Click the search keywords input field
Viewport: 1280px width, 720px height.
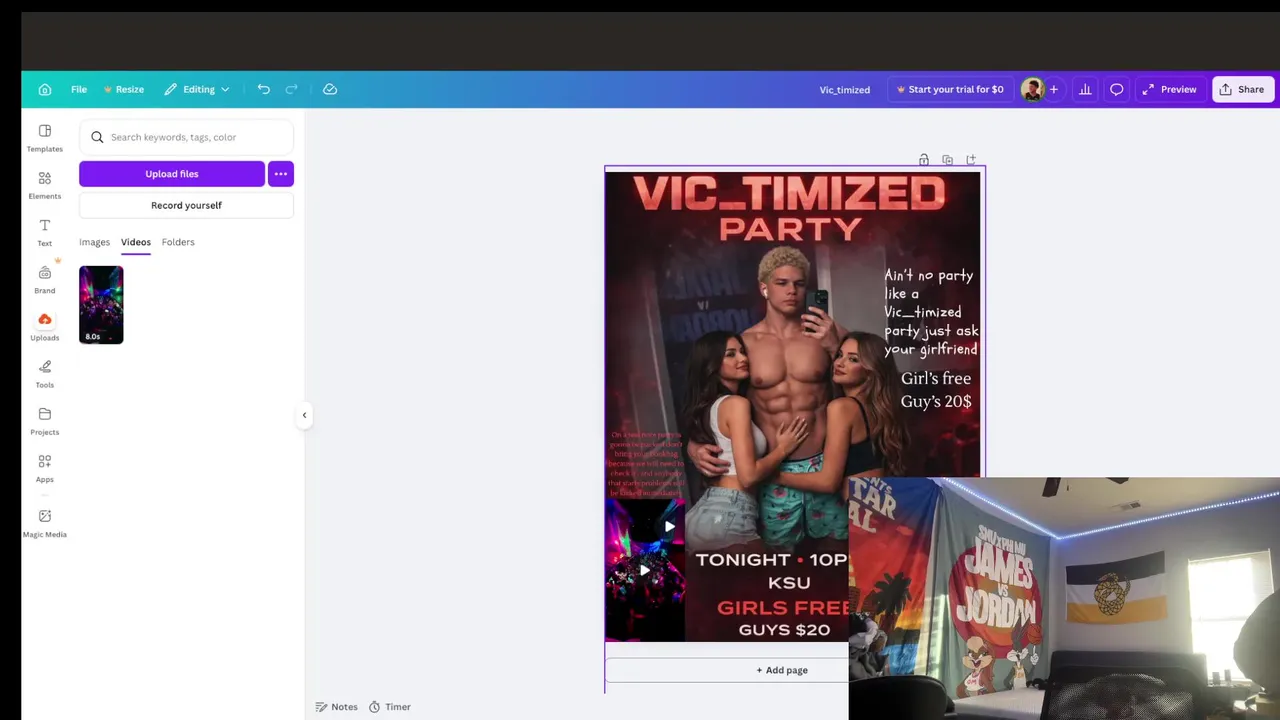(x=186, y=137)
